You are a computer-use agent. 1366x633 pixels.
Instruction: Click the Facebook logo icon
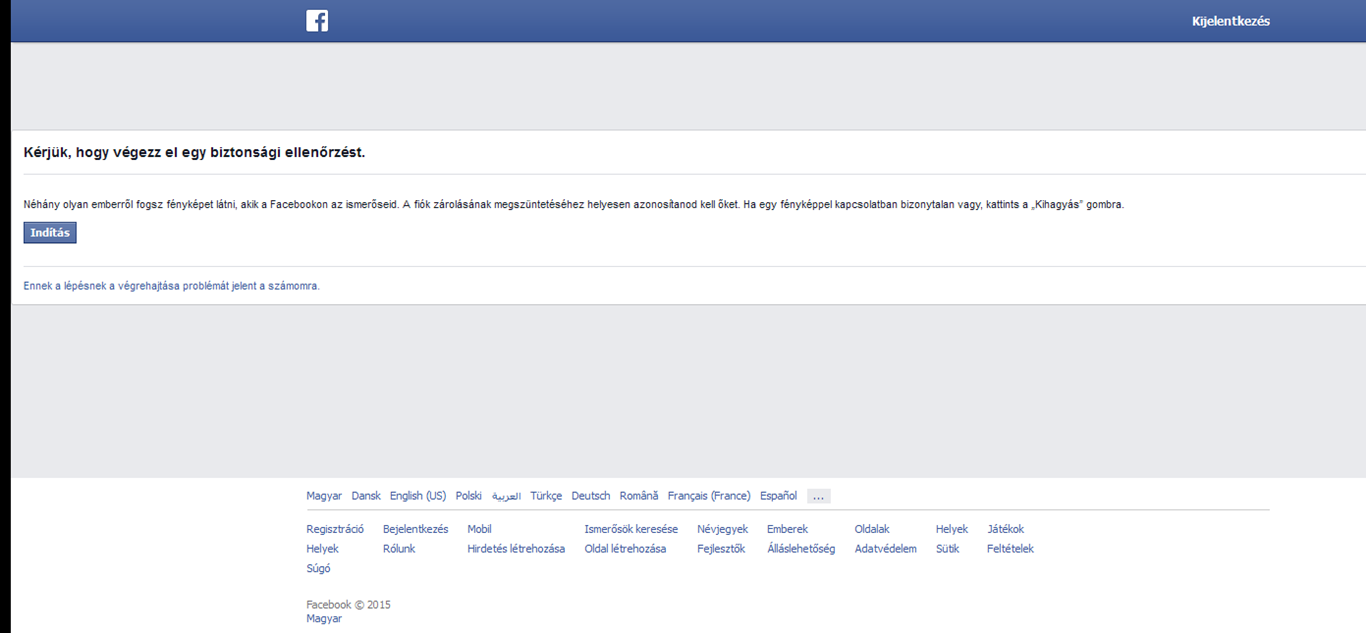(317, 21)
